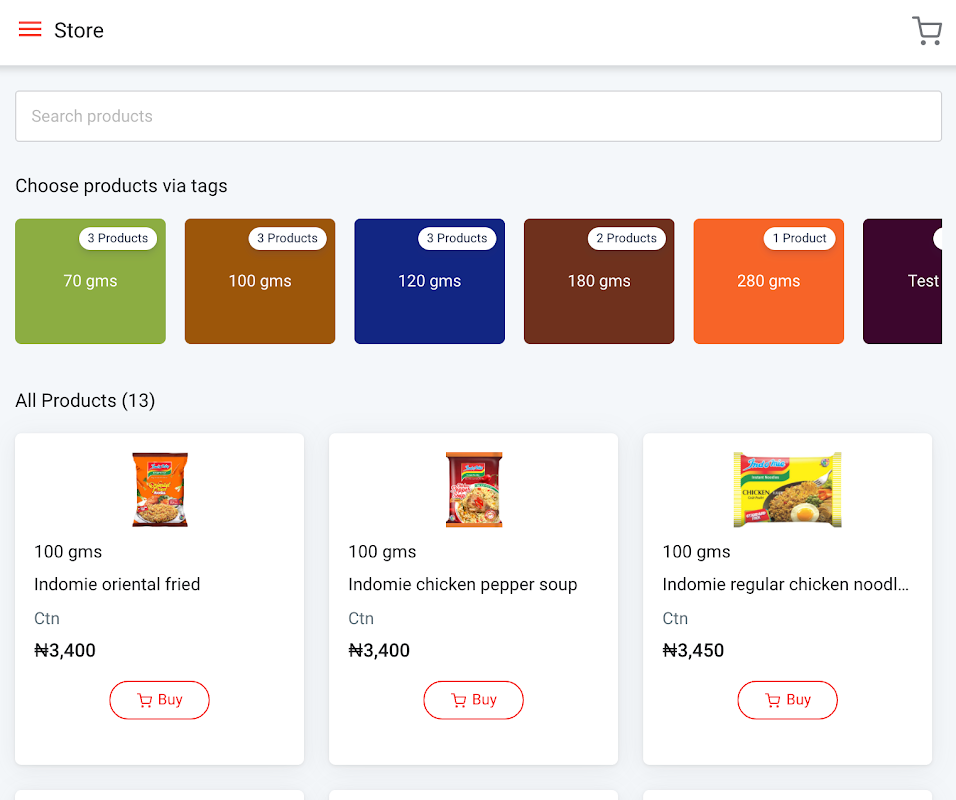Buy Indomie chicken pepper soup
Image resolution: width=956 pixels, height=800 pixels.
(x=473, y=700)
